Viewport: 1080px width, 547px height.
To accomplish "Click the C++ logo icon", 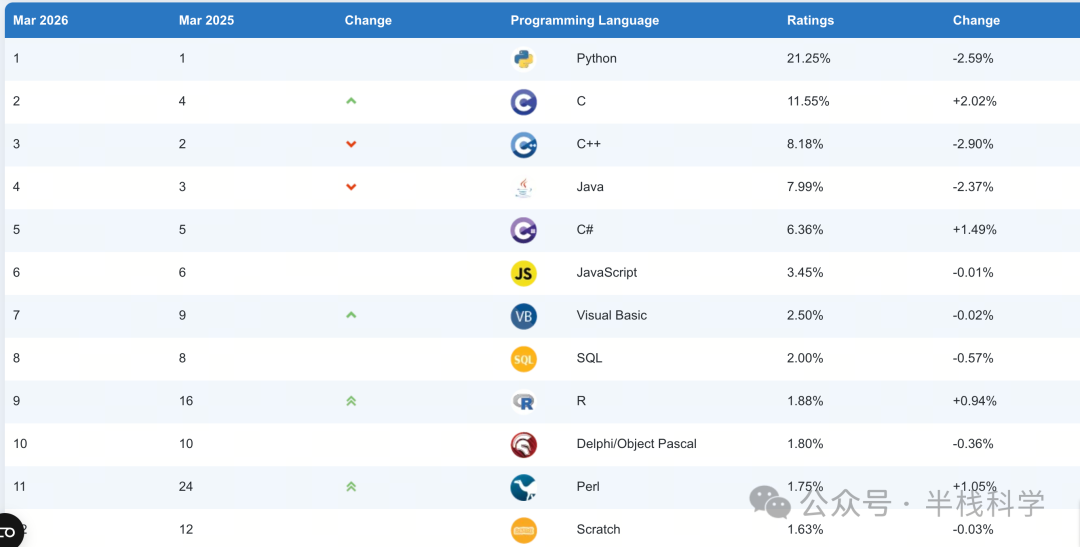I will coord(523,145).
